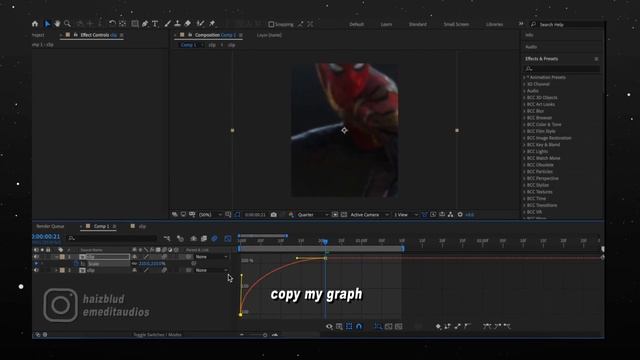Select the Pan Behind anchor point tool

tap(122, 24)
